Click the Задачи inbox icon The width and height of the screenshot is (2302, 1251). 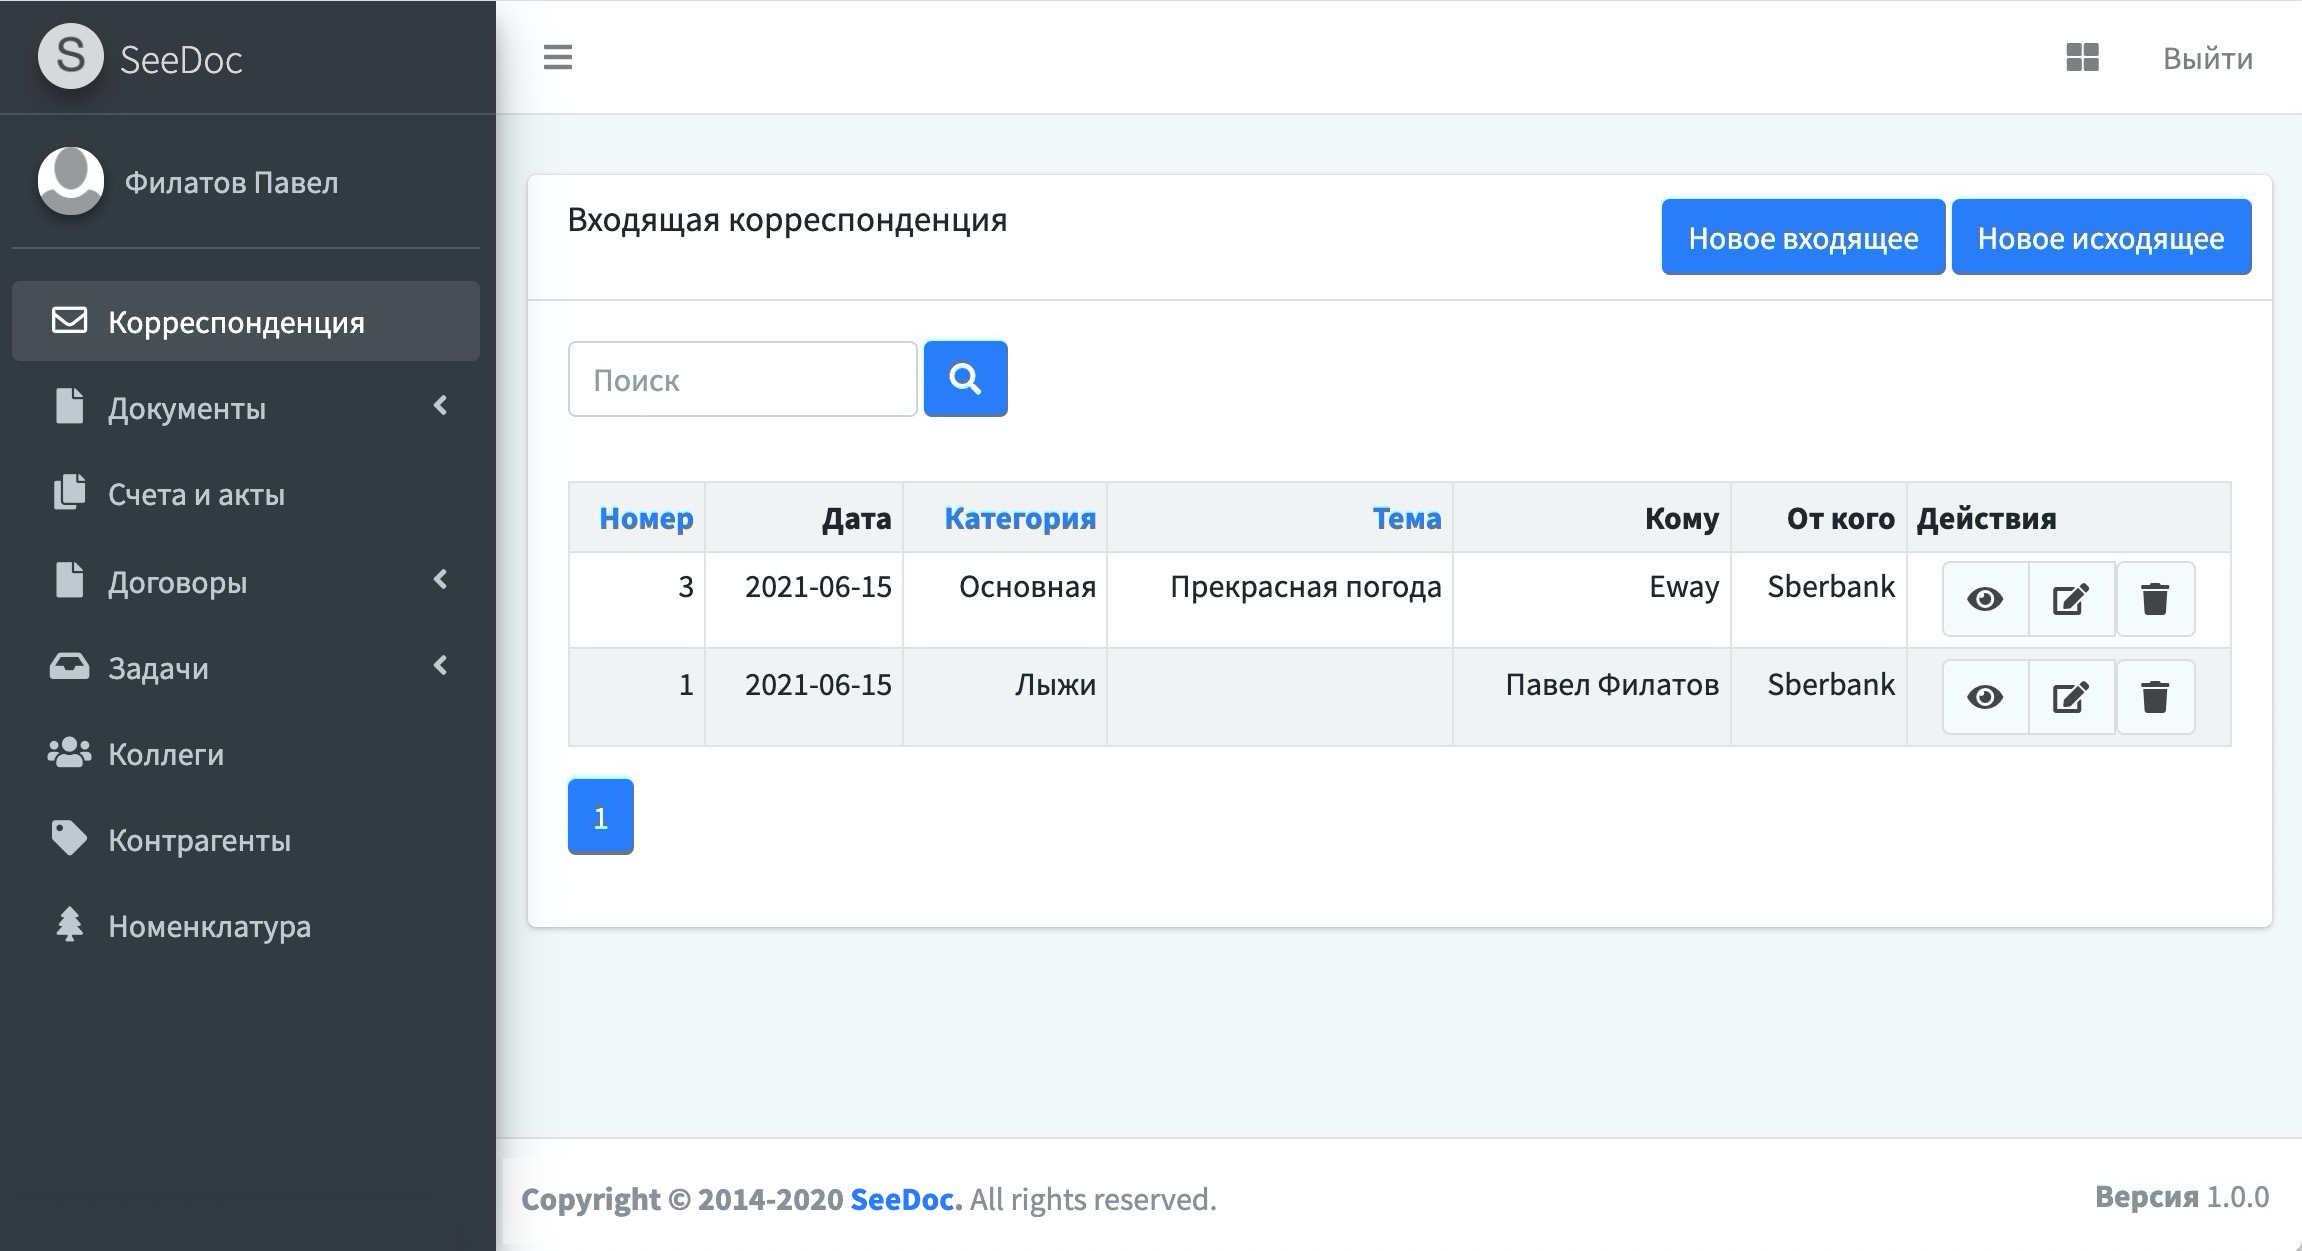(69, 666)
